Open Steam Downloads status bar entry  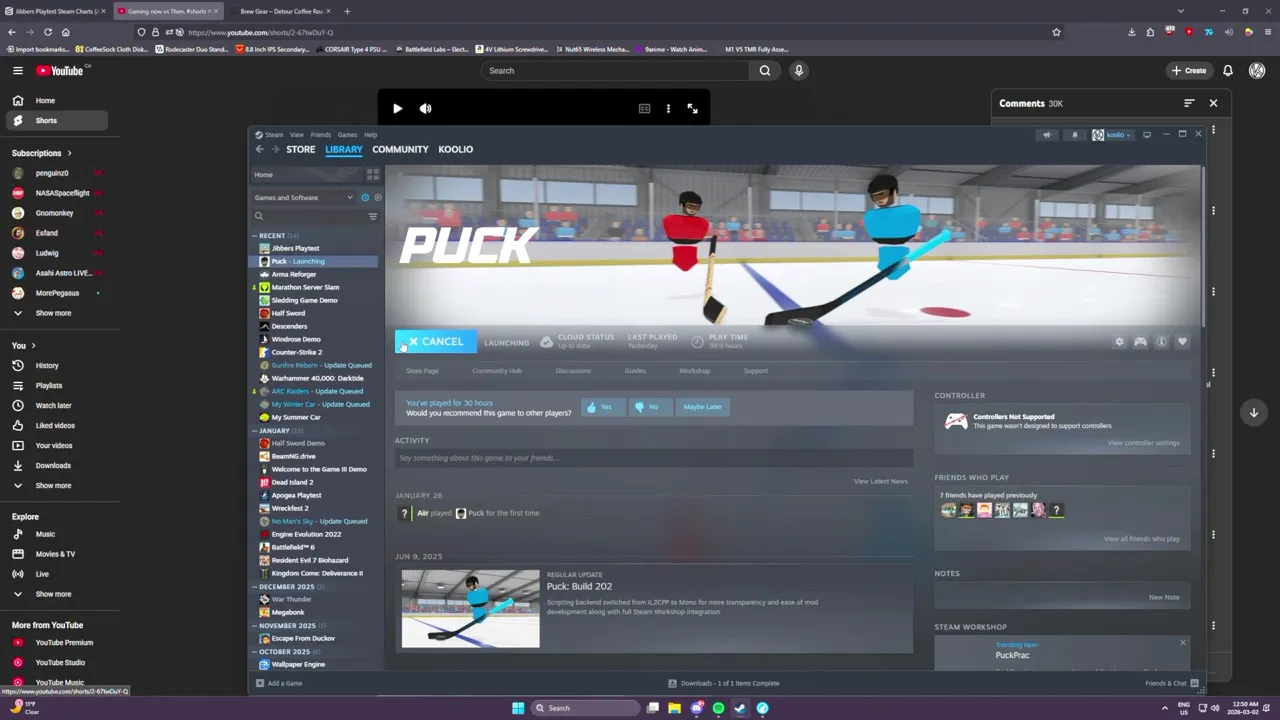(x=724, y=683)
